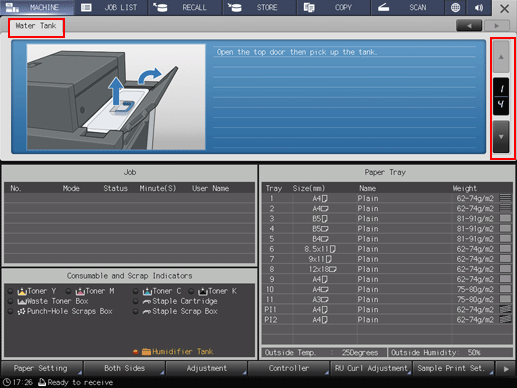Open the Sample Print Set. menu
517x388 pixels.
pyautogui.click(x=453, y=368)
